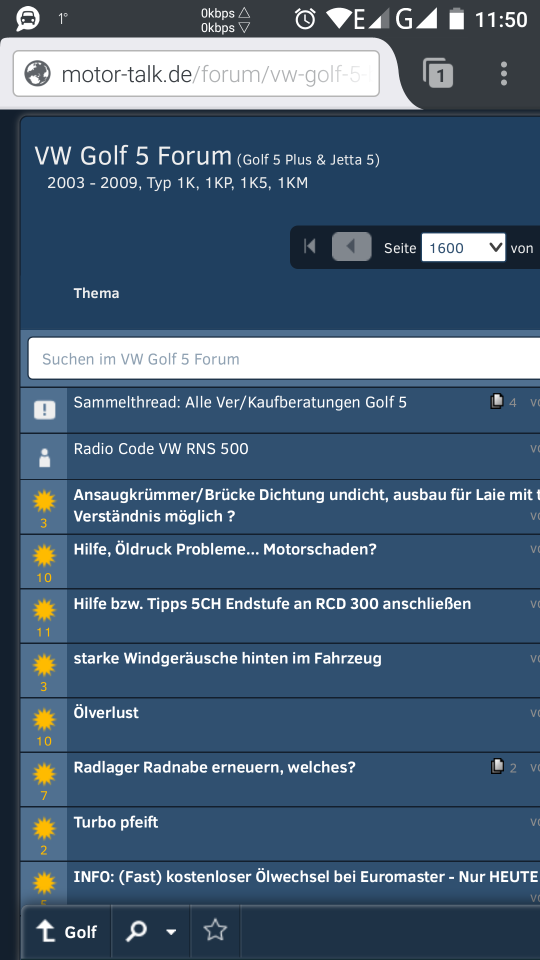Image resolution: width=540 pixels, height=960 pixels.
Task: Tap sun icon beside 'starke Windgeräusche' thread
Action: pos(44,665)
